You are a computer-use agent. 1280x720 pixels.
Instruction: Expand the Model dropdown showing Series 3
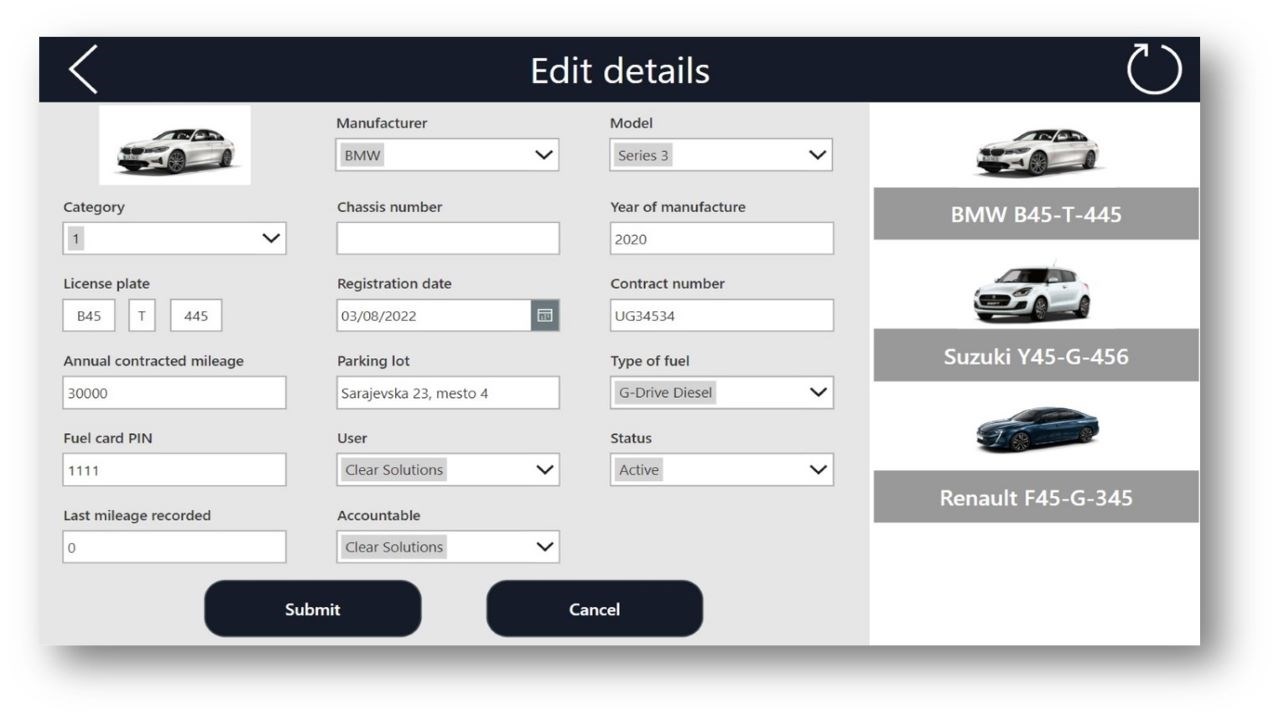tap(721, 155)
